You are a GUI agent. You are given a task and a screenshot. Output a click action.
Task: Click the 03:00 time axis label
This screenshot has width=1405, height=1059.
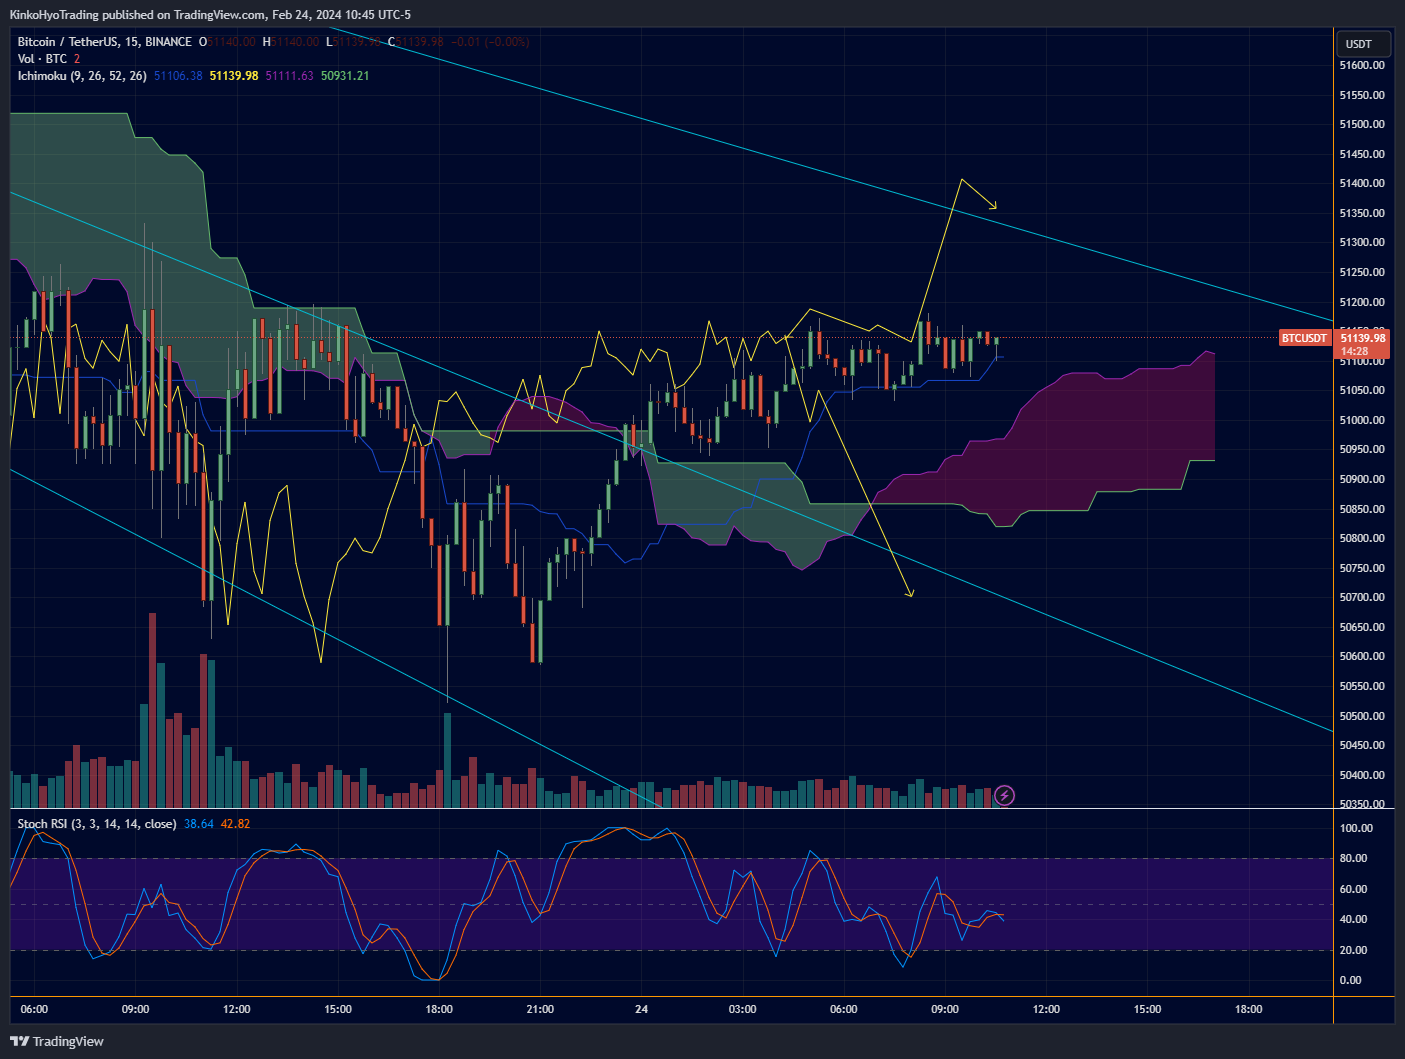pos(742,1009)
